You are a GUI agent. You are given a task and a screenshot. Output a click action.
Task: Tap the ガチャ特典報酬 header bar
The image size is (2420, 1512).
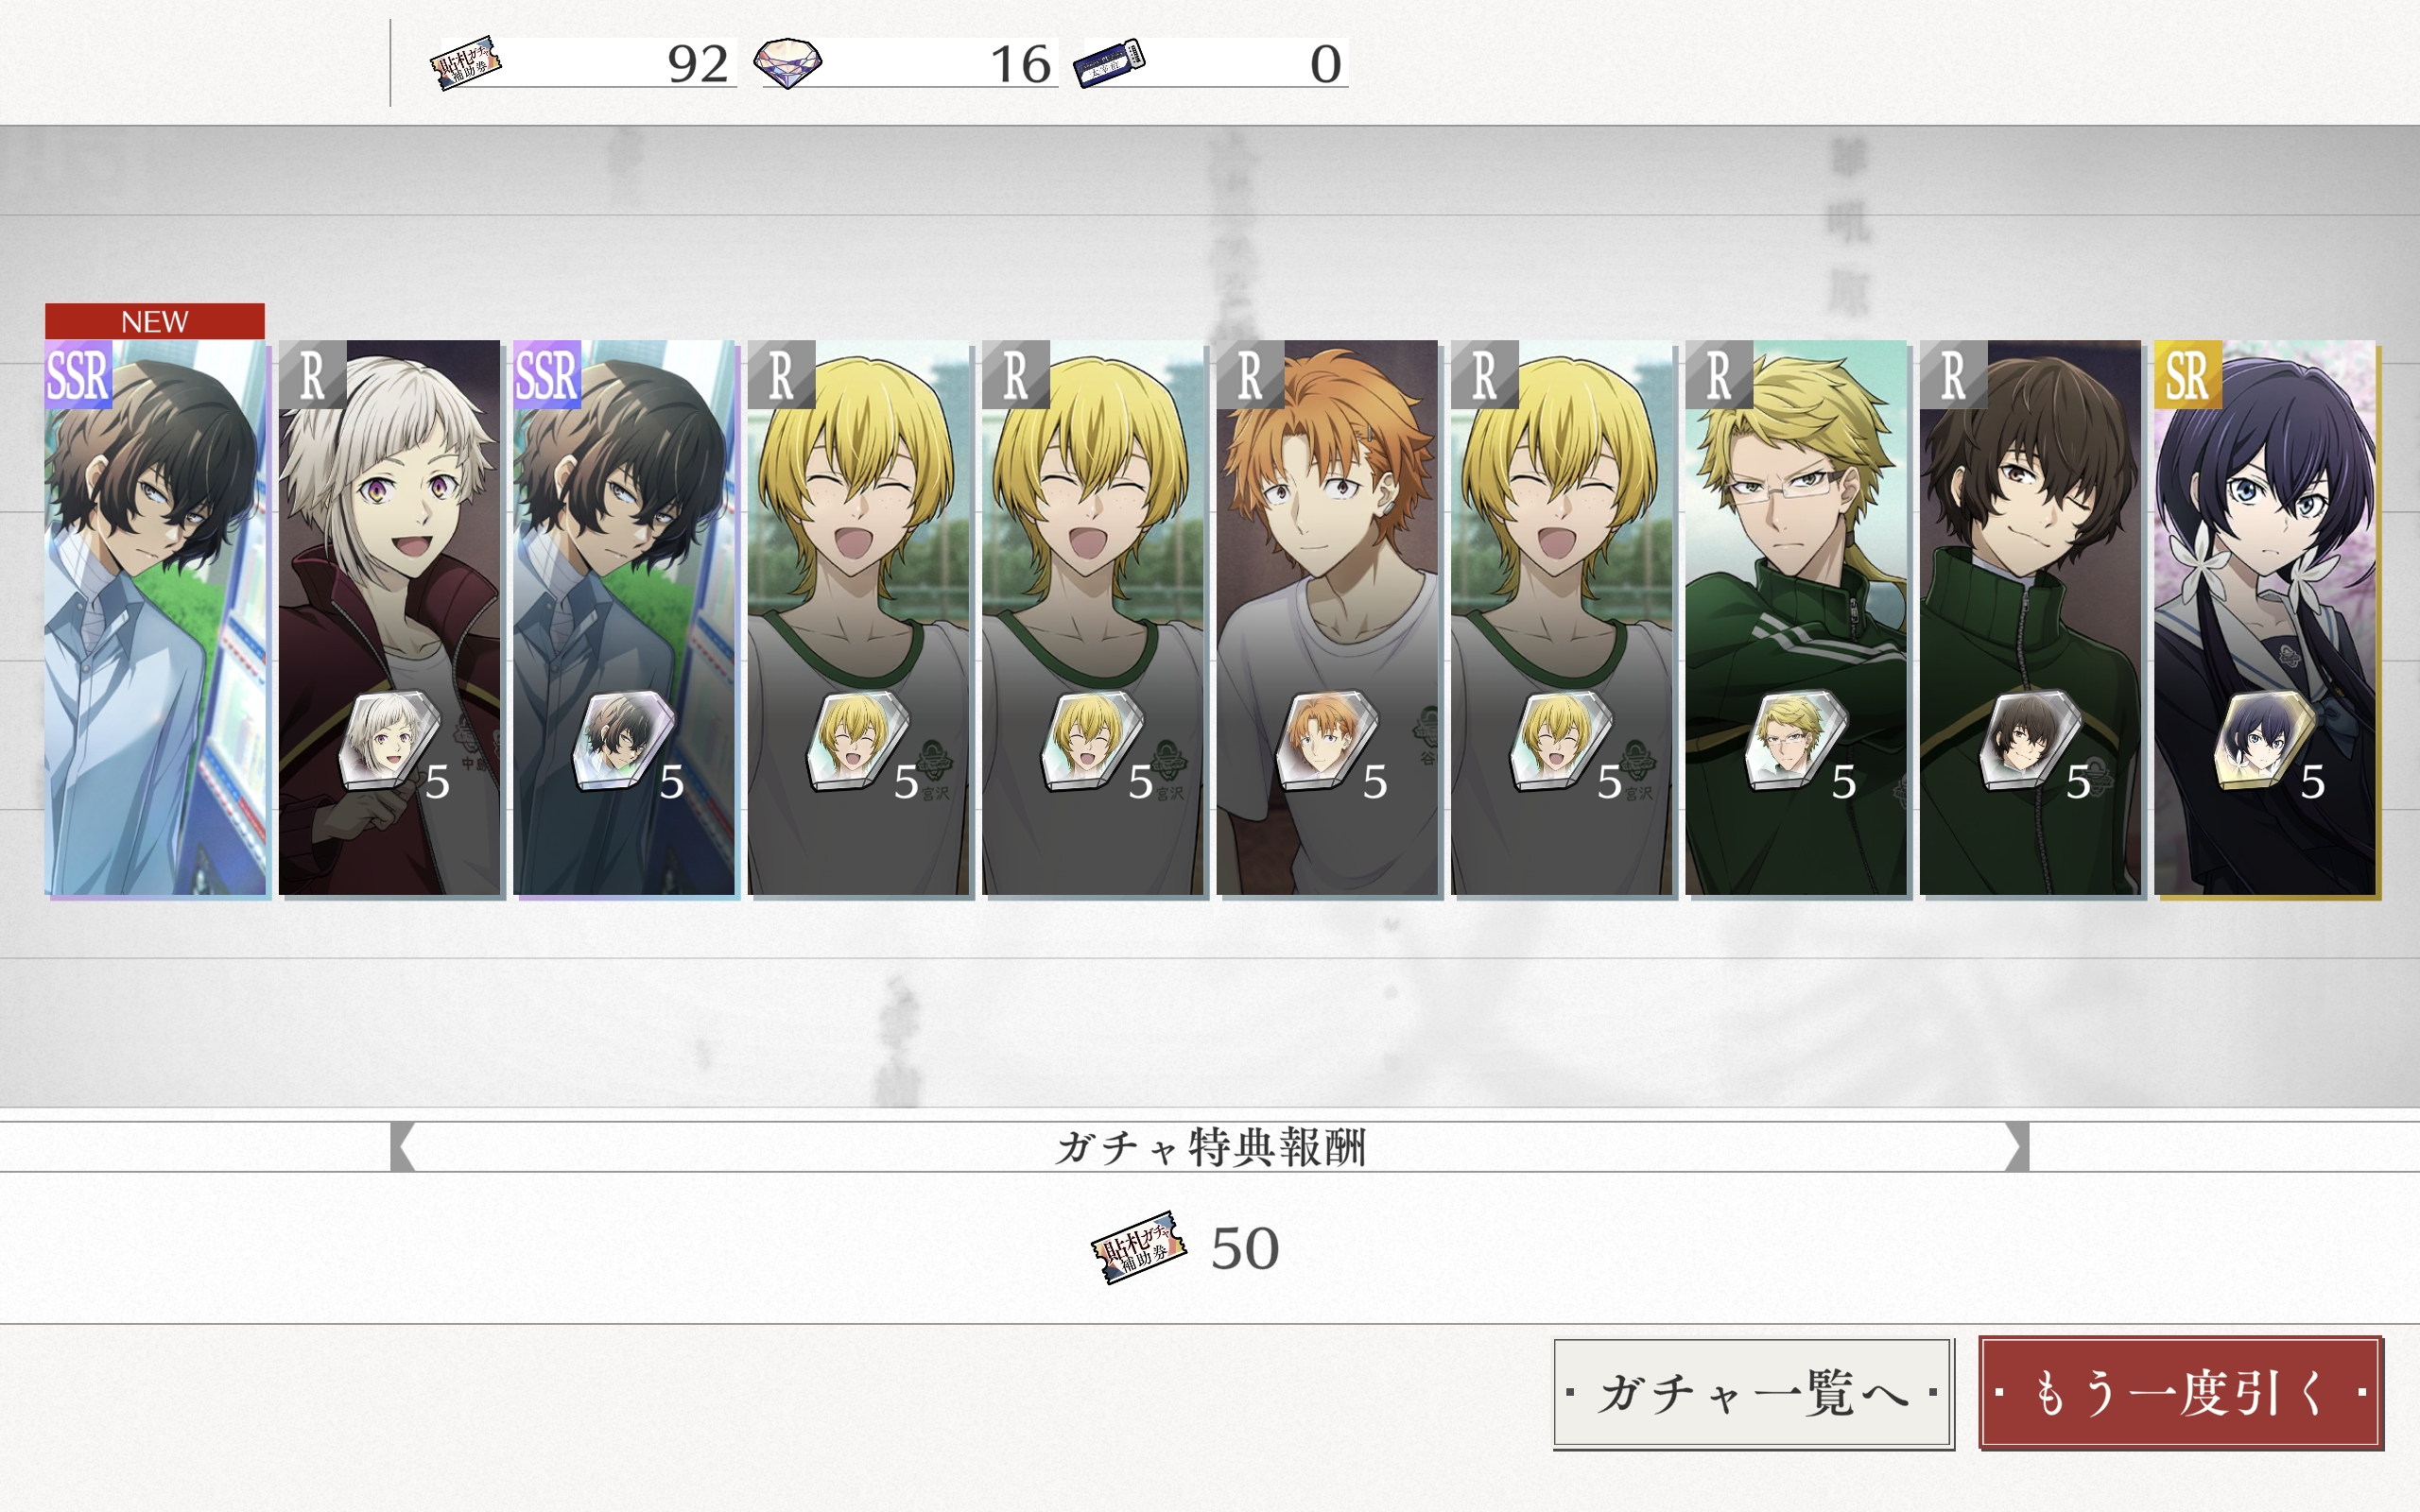tap(1210, 1146)
